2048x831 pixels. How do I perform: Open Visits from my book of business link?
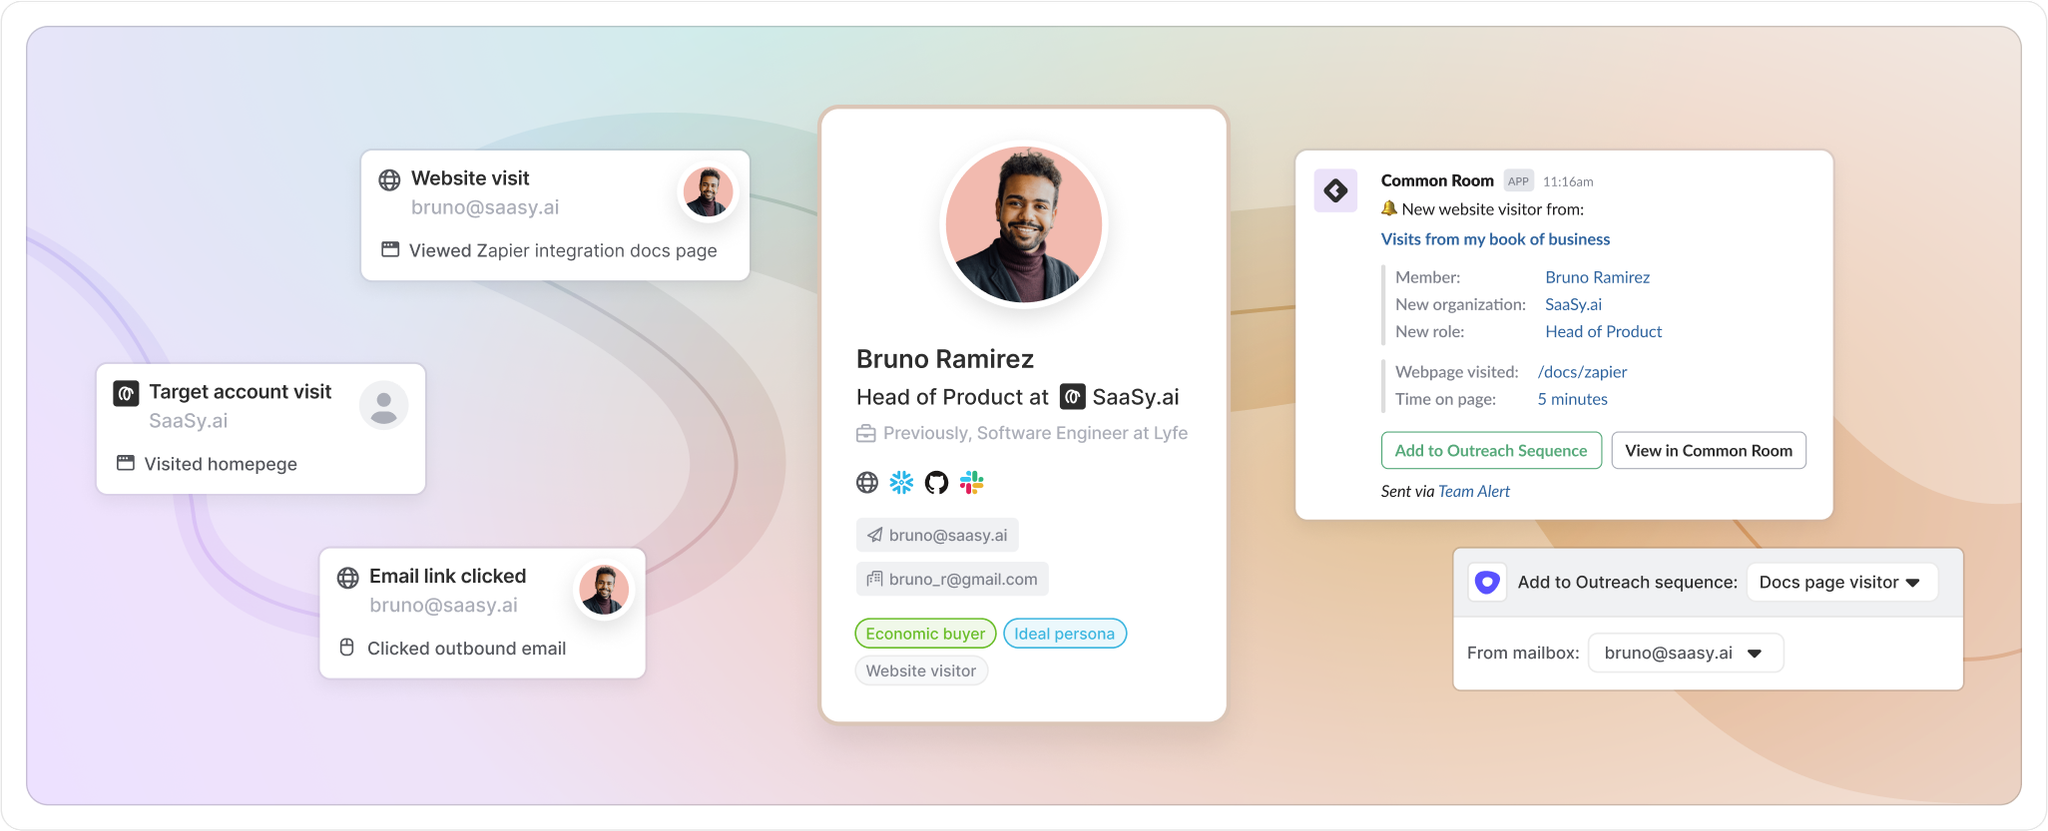1495,239
